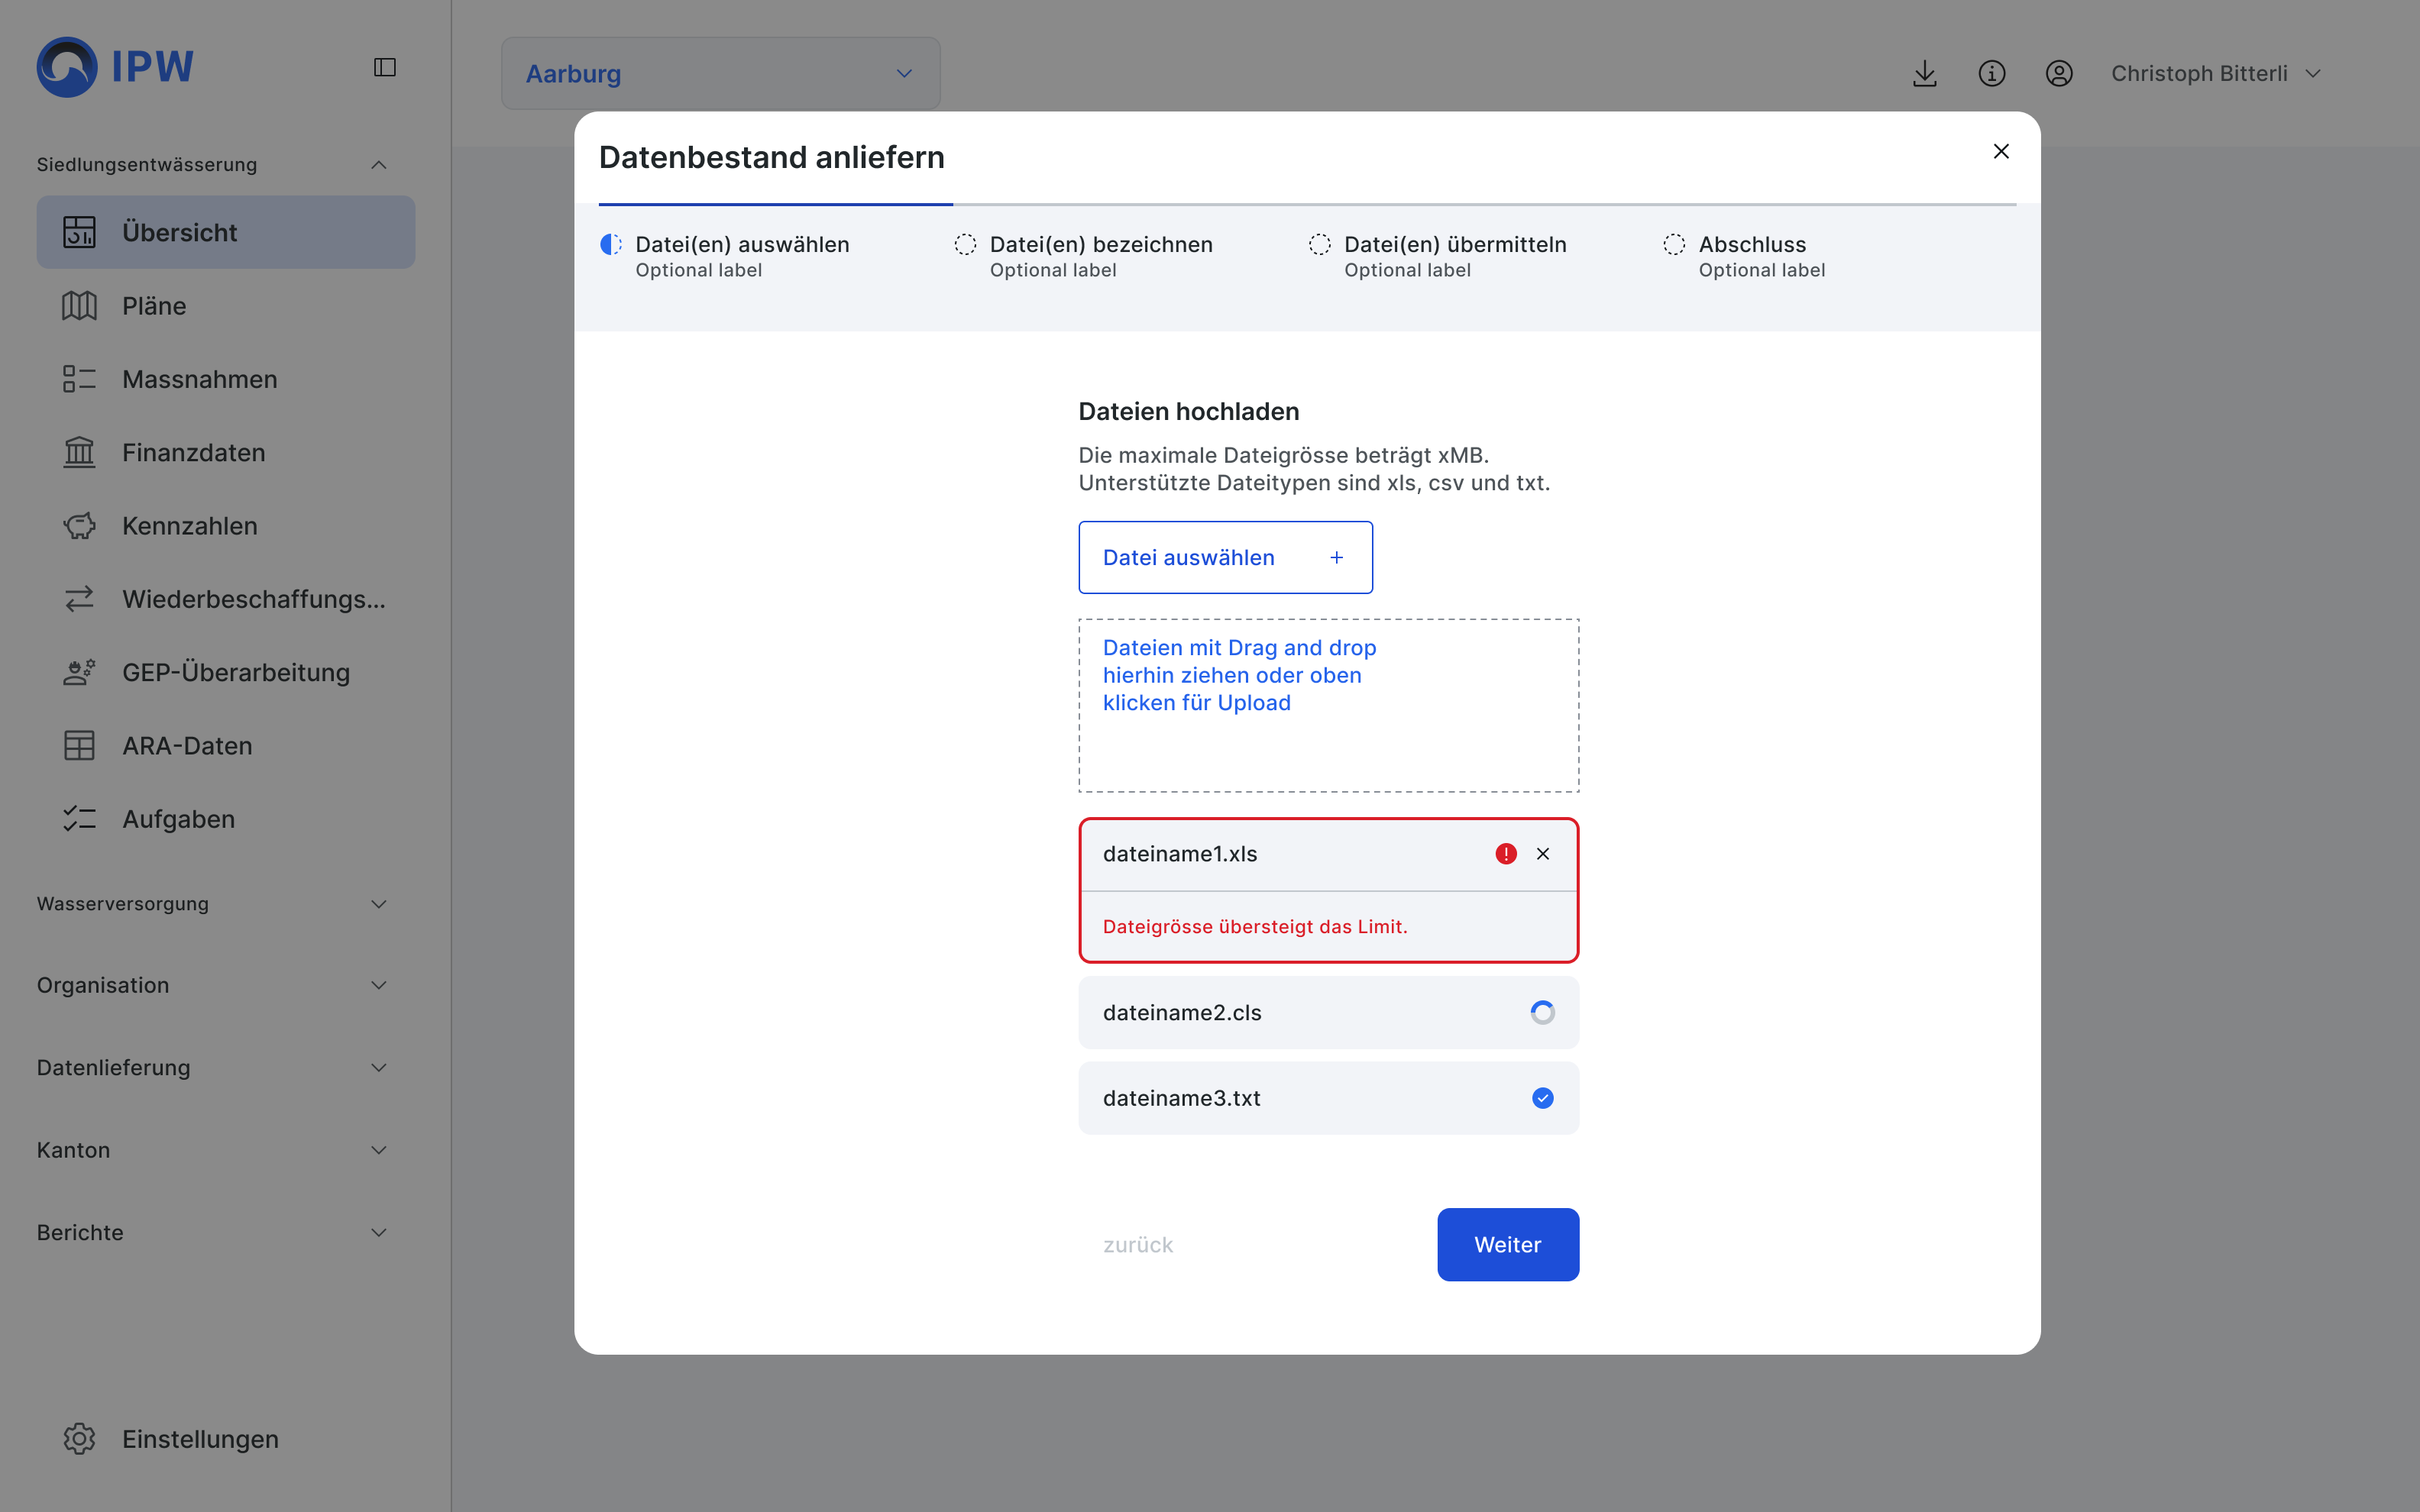Select the 'Datei(en) übermitteln' step circle
This screenshot has width=2420, height=1512.
click(x=1319, y=244)
